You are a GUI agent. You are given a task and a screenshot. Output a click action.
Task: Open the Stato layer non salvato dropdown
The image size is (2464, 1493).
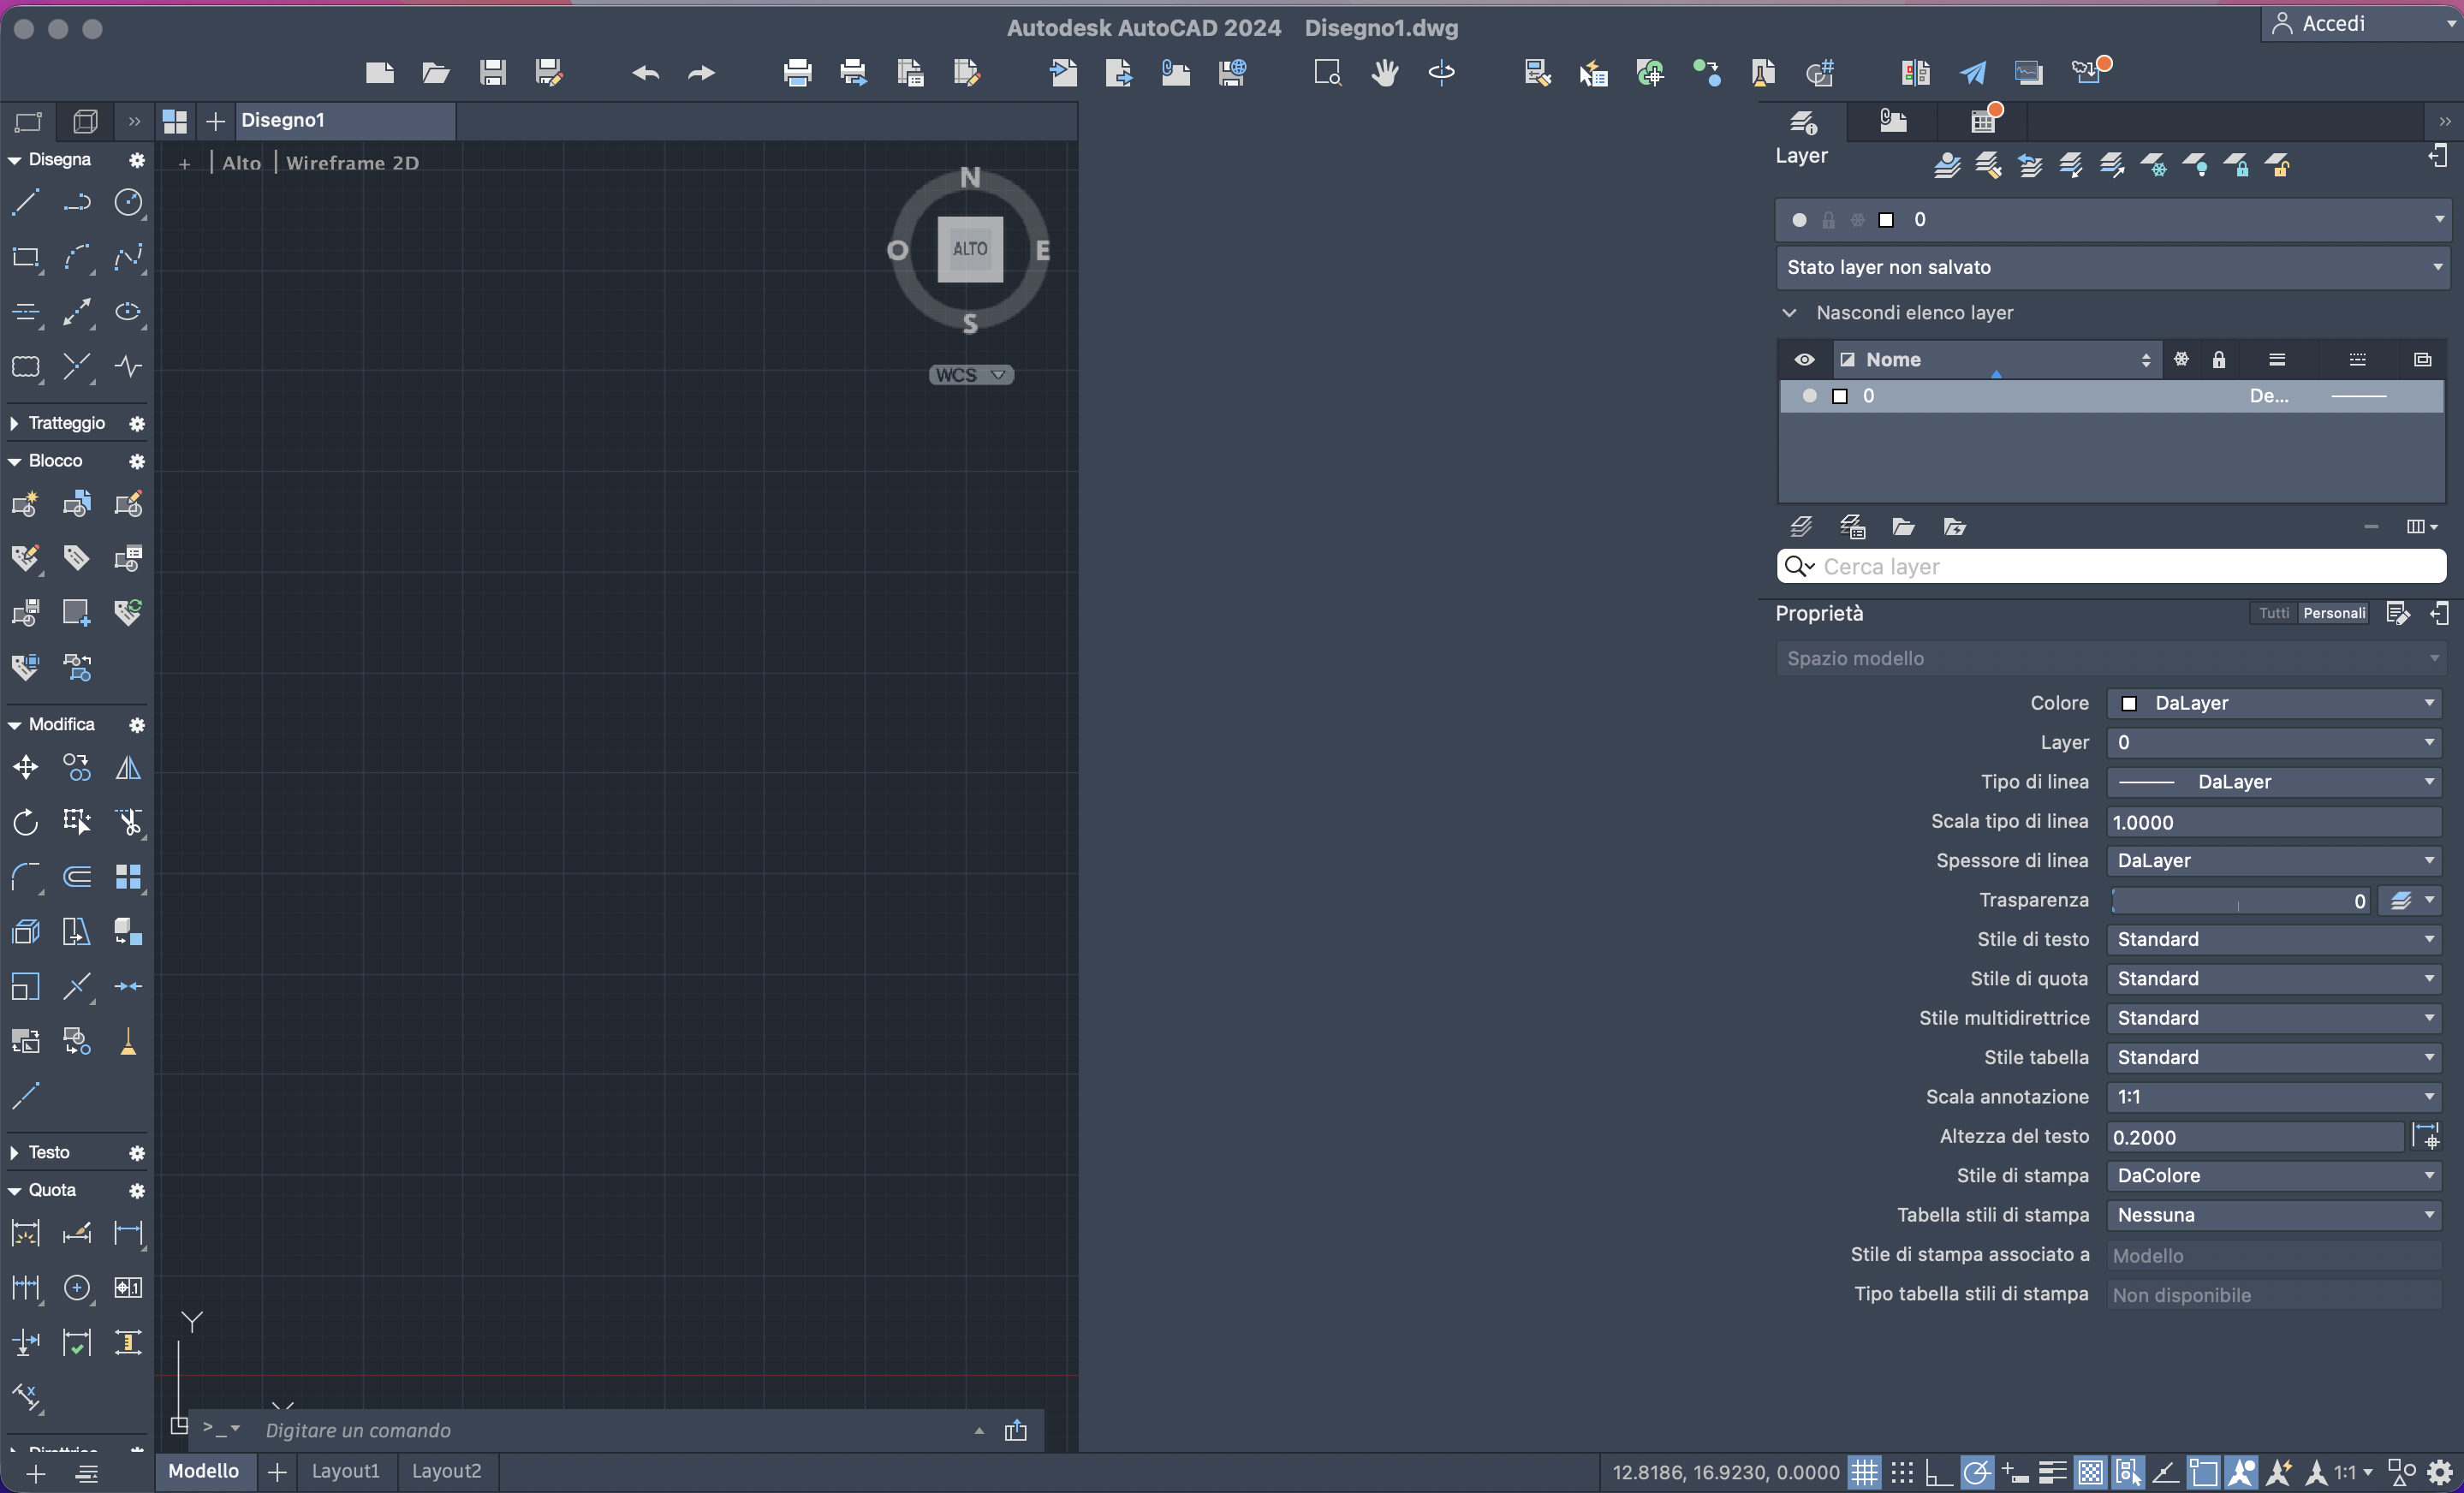(2112, 267)
